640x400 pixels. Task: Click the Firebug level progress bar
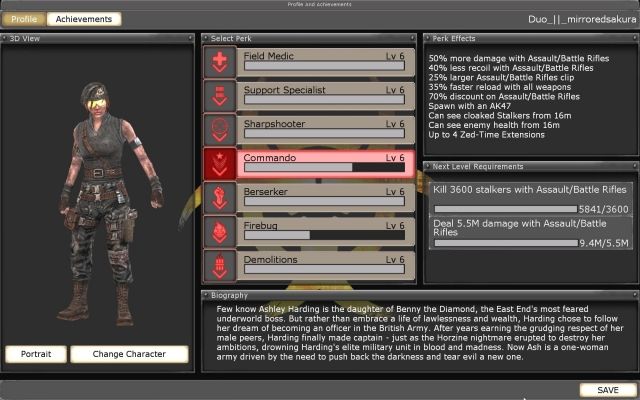point(324,235)
